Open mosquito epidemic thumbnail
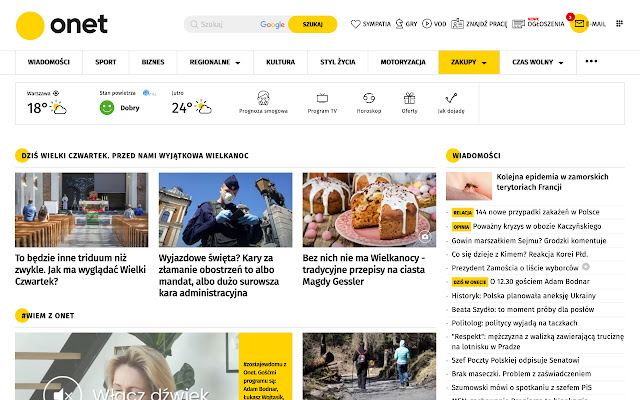This screenshot has height=400, width=640. [469, 186]
